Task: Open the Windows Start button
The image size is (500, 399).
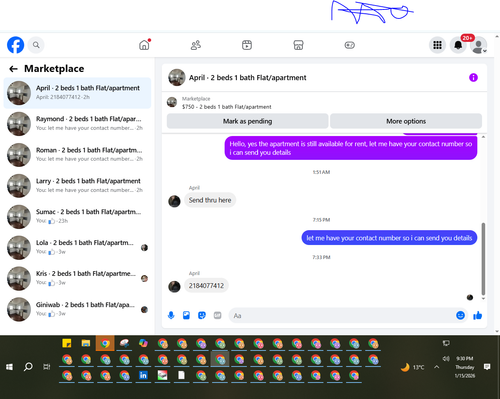Action: [x=9, y=367]
